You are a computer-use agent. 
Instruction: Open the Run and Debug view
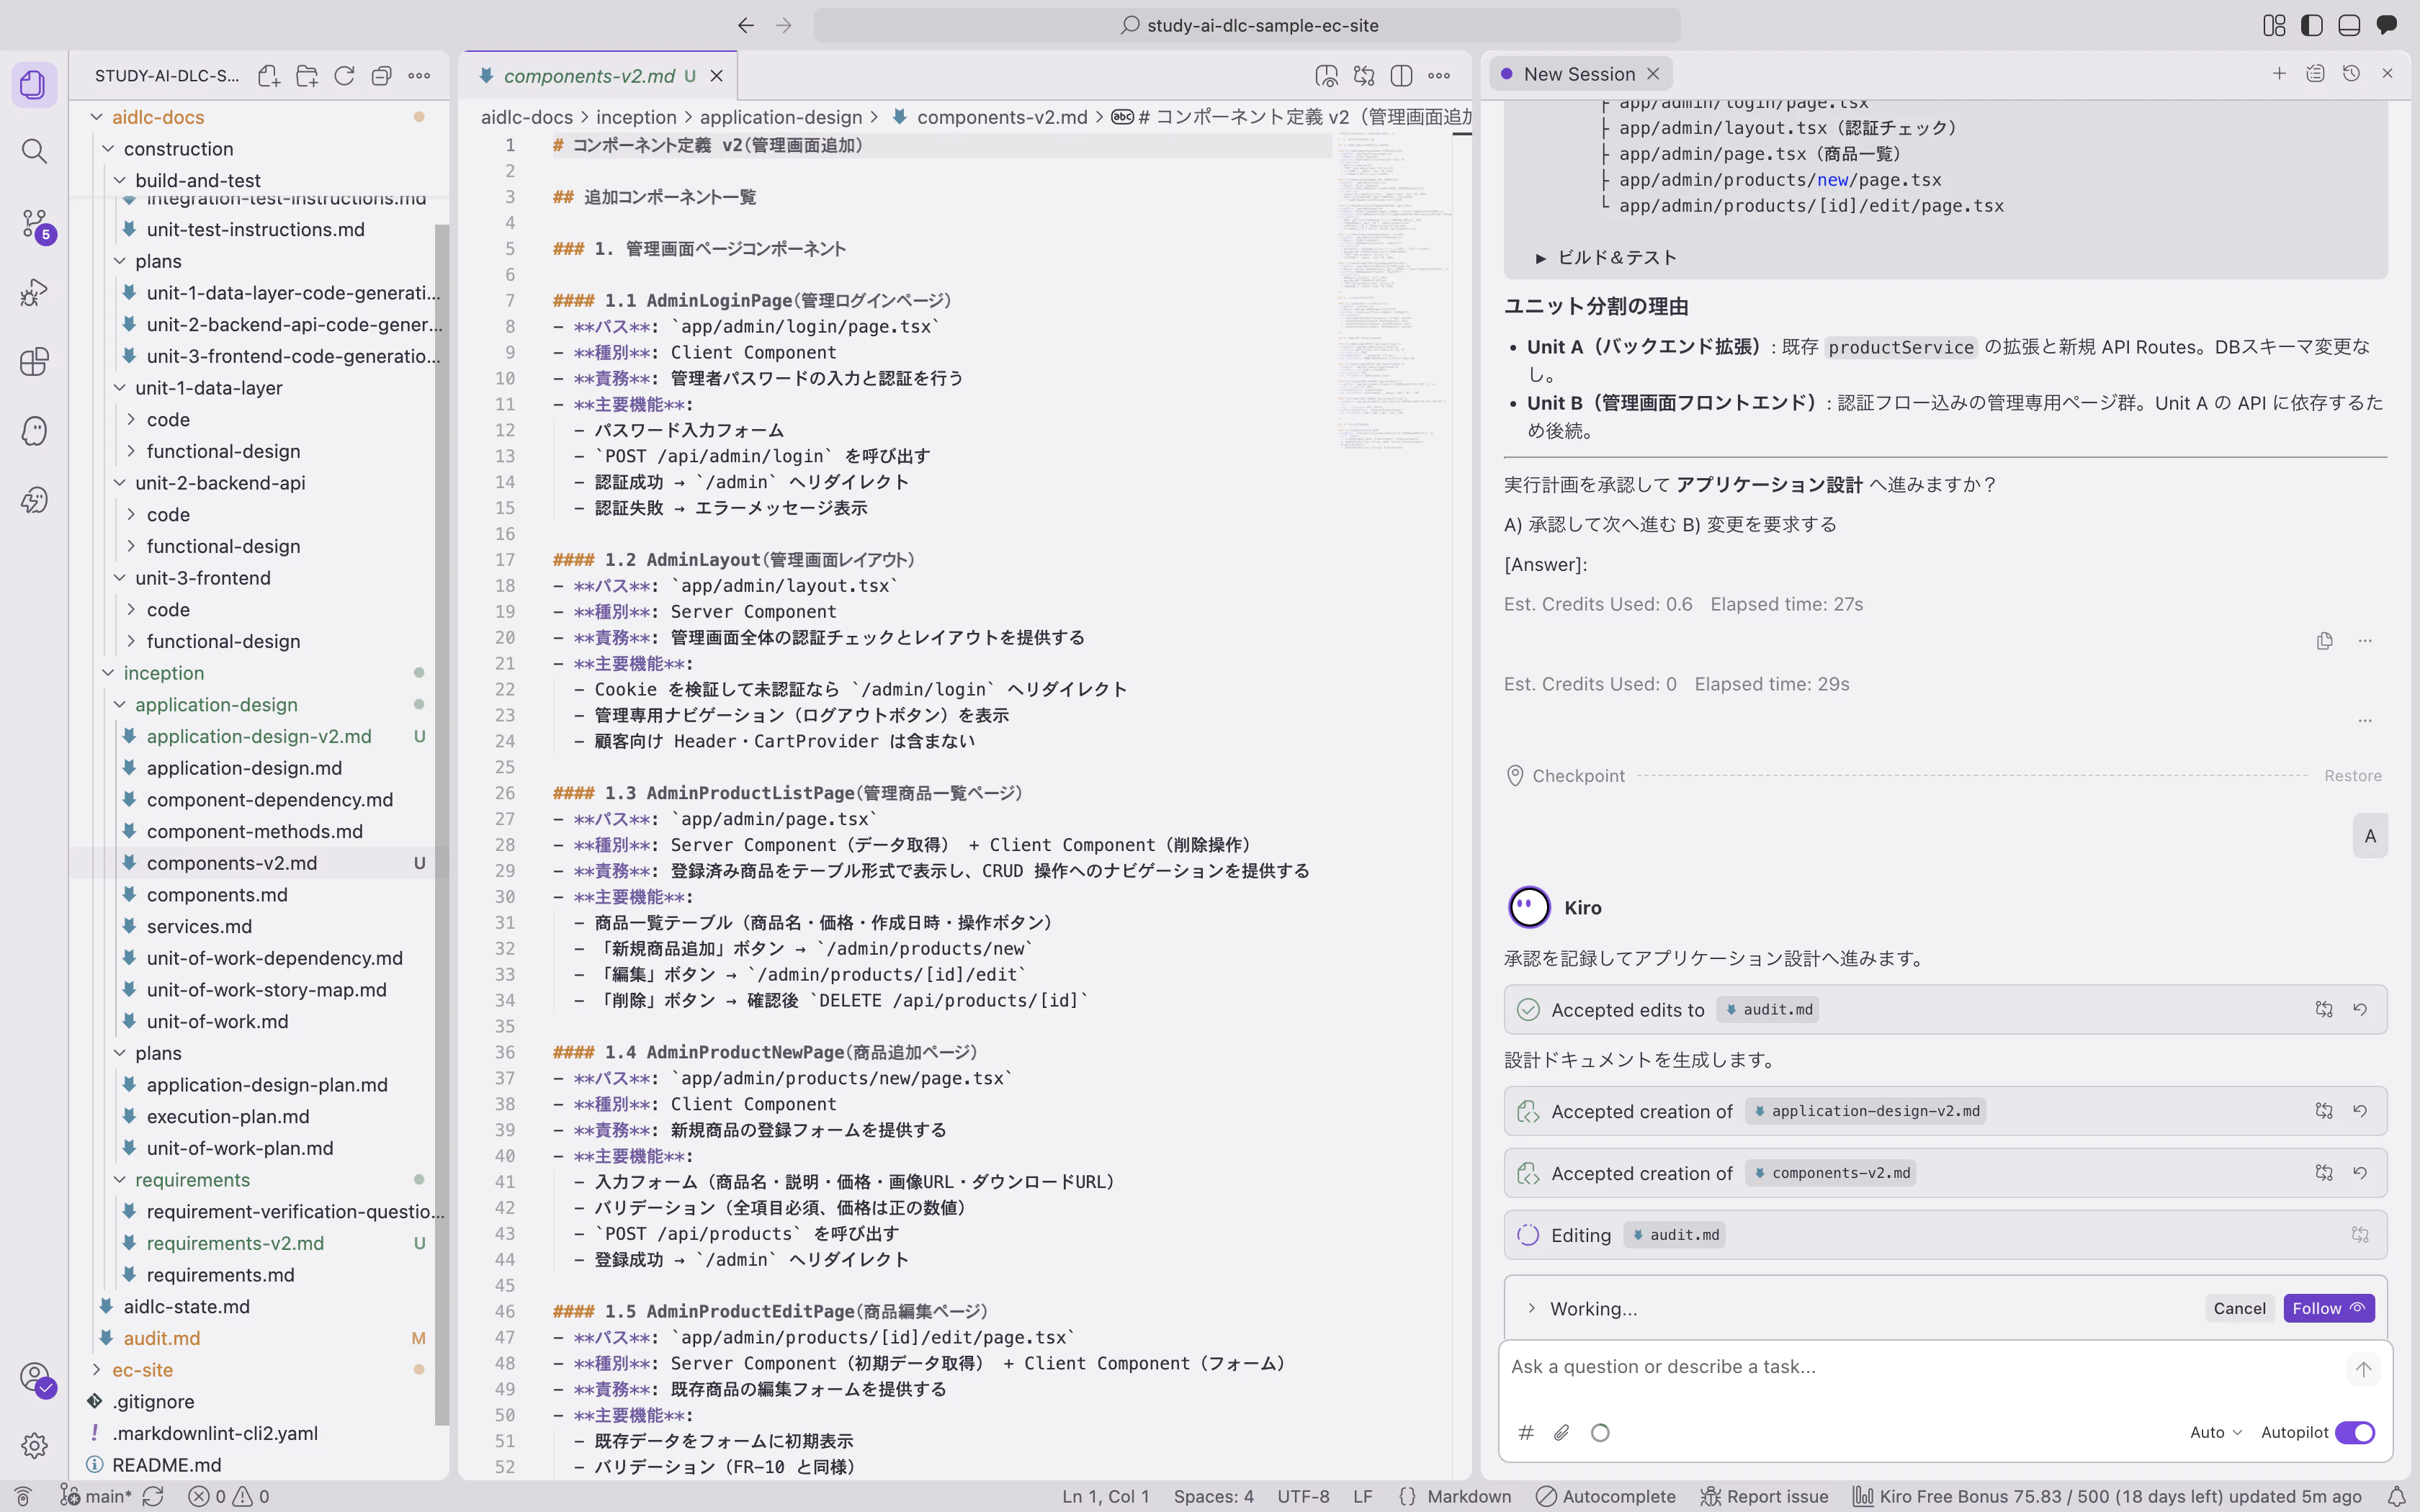click(34, 292)
